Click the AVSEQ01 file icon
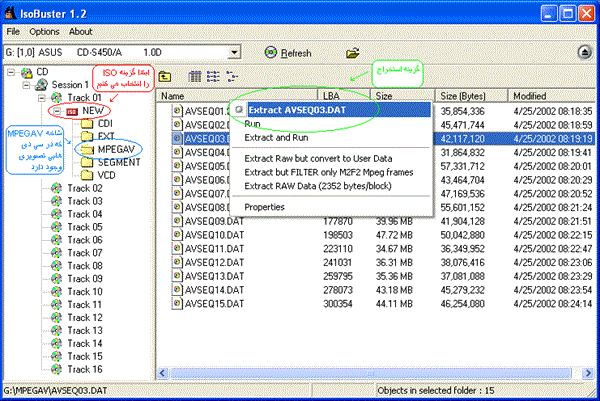 pyautogui.click(x=177, y=111)
